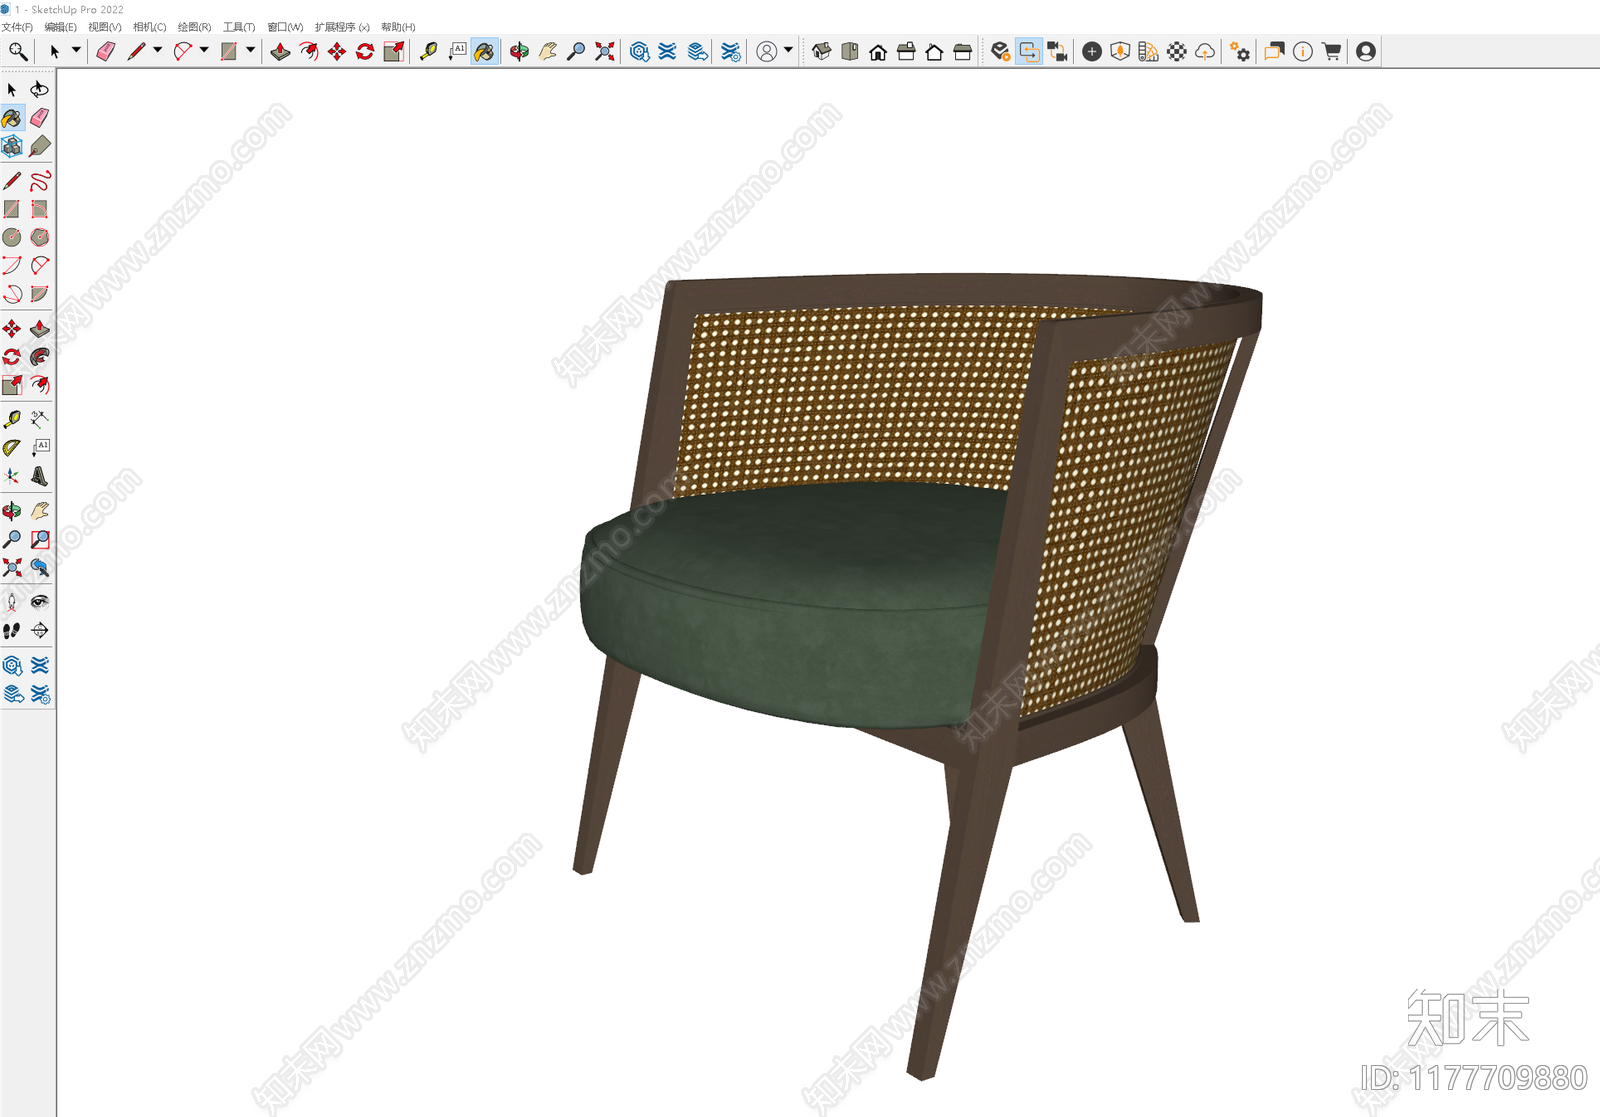Select the Rotate tool in top toolbar
Viewport: 1600px width, 1117px height.
point(365,51)
